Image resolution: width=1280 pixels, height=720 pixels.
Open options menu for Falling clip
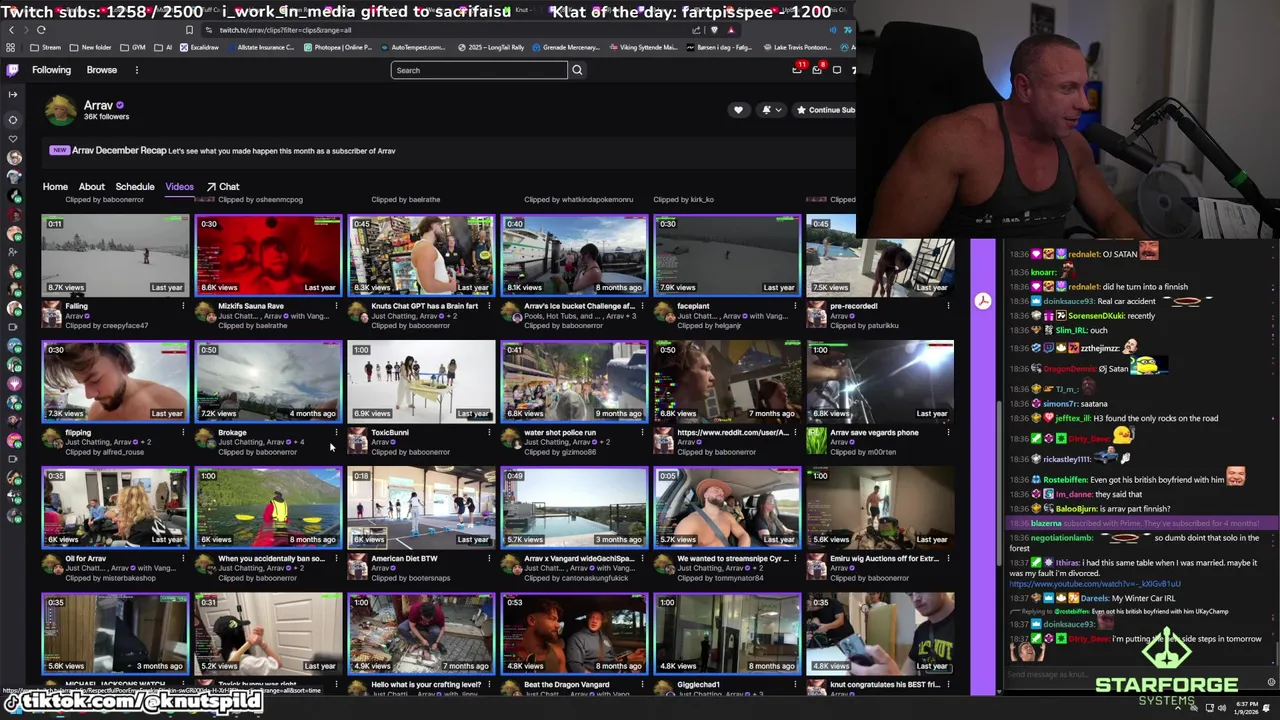183,306
